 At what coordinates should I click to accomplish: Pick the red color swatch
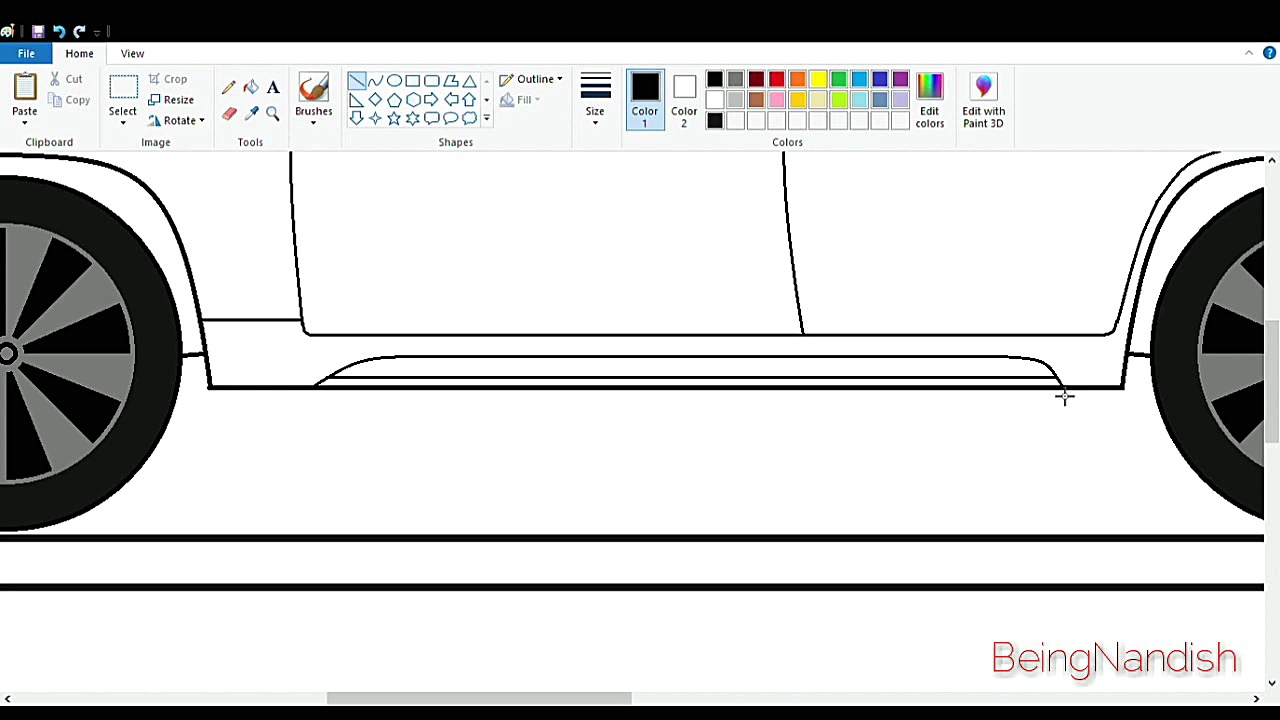pyautogui.click(x=777, y=80)
